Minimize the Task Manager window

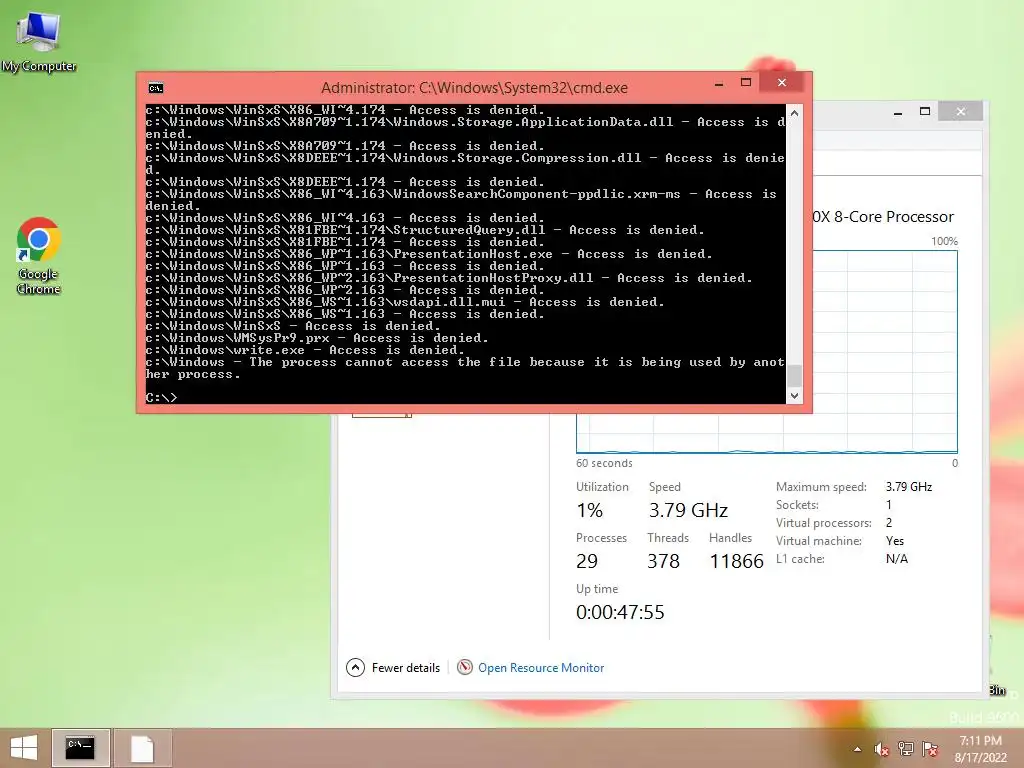point(898,112)
